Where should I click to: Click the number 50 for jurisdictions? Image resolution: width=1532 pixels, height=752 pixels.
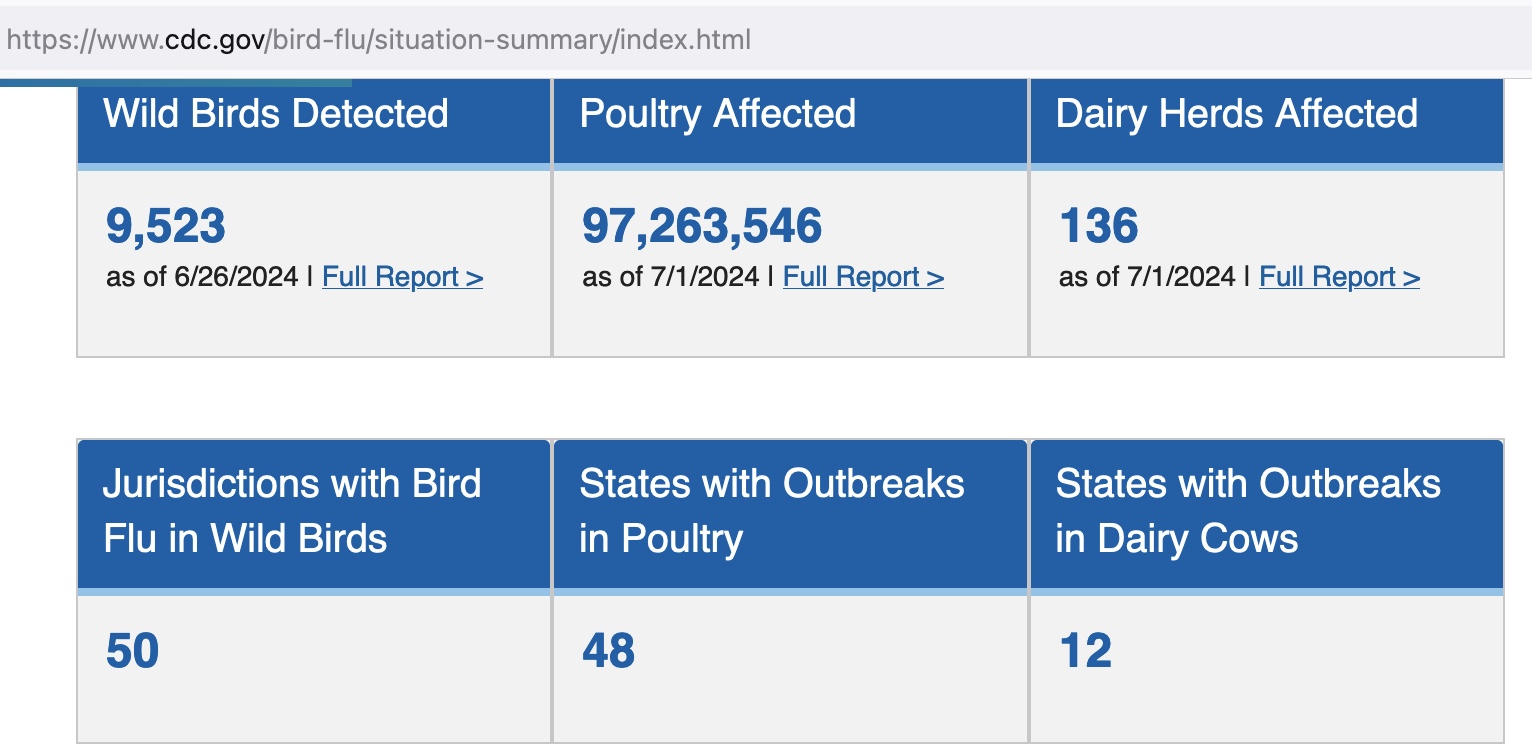click(x=133, y=652)
